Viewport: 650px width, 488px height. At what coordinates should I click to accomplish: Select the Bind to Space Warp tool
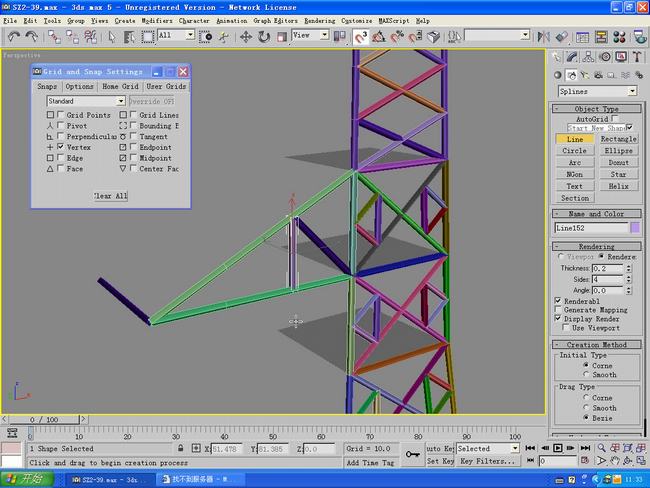point(90,37)
